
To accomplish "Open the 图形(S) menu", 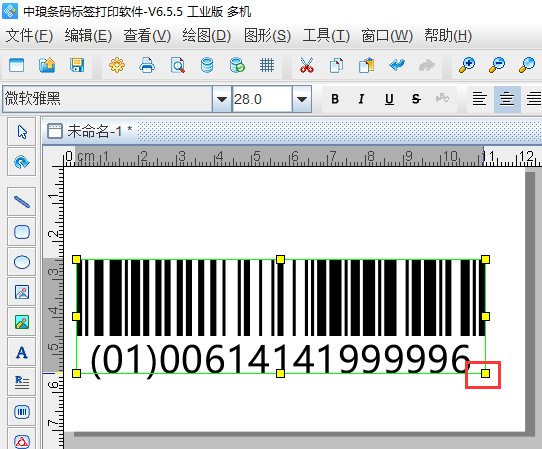I will click(x=267, y=36).
